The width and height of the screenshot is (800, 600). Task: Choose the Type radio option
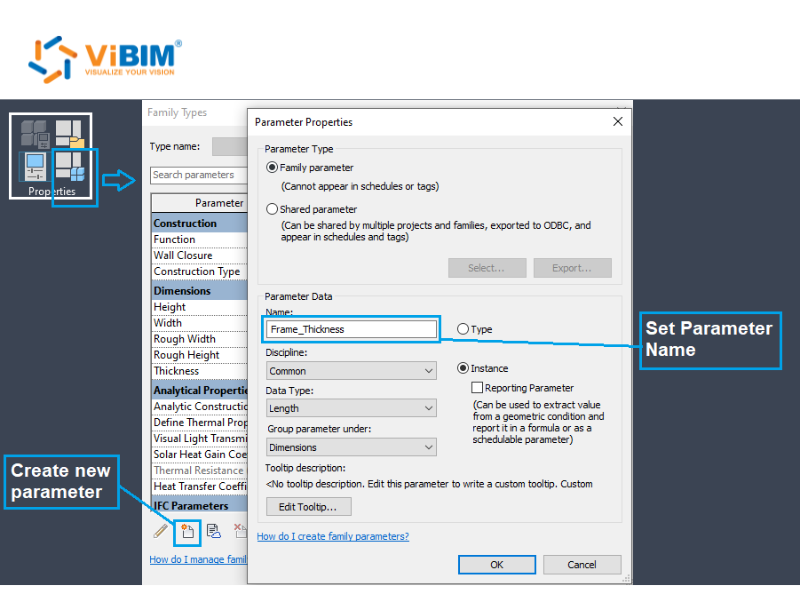463,329
